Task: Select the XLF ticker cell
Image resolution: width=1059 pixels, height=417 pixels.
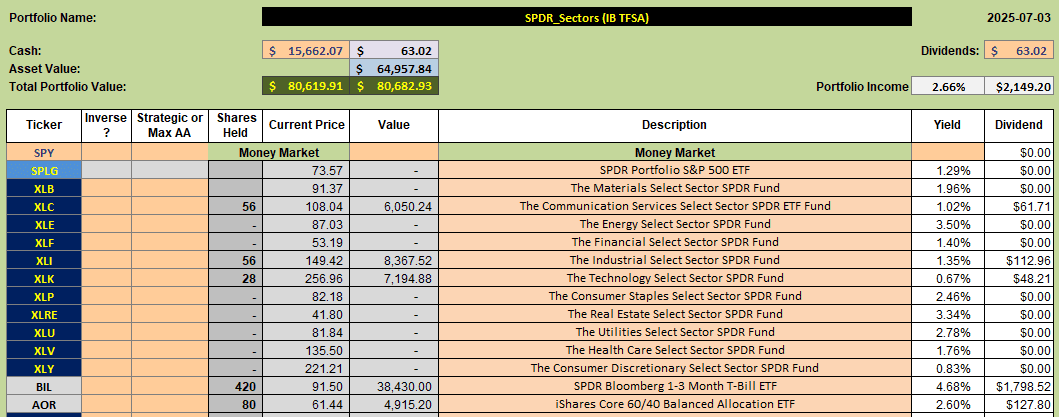Action: click(x=44, y=242)
